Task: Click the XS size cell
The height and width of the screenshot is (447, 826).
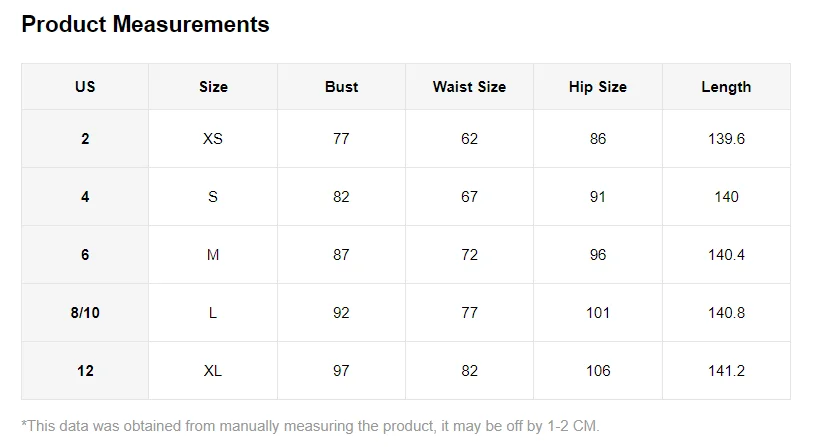Action: (x=213, y=139)
